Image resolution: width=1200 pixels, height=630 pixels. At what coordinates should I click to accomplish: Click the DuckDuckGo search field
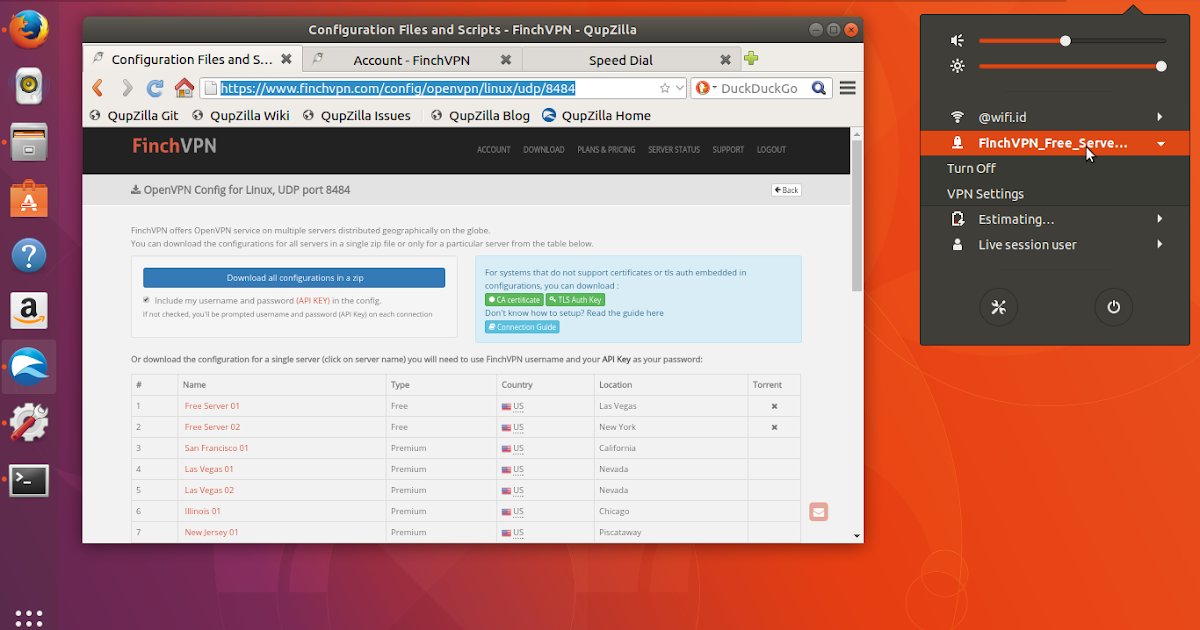(x=763, y=88)
